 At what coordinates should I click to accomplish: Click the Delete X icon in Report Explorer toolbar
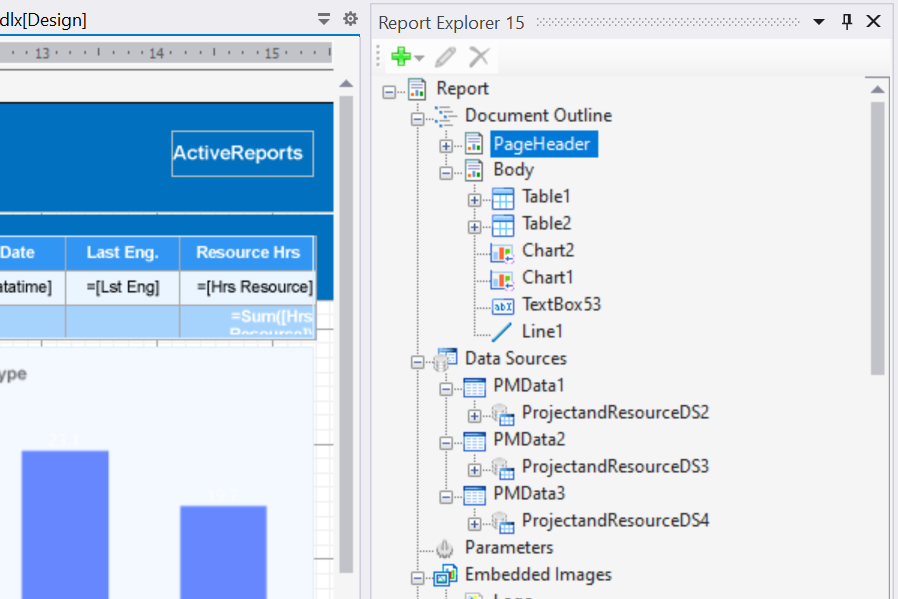pos(479,57)
